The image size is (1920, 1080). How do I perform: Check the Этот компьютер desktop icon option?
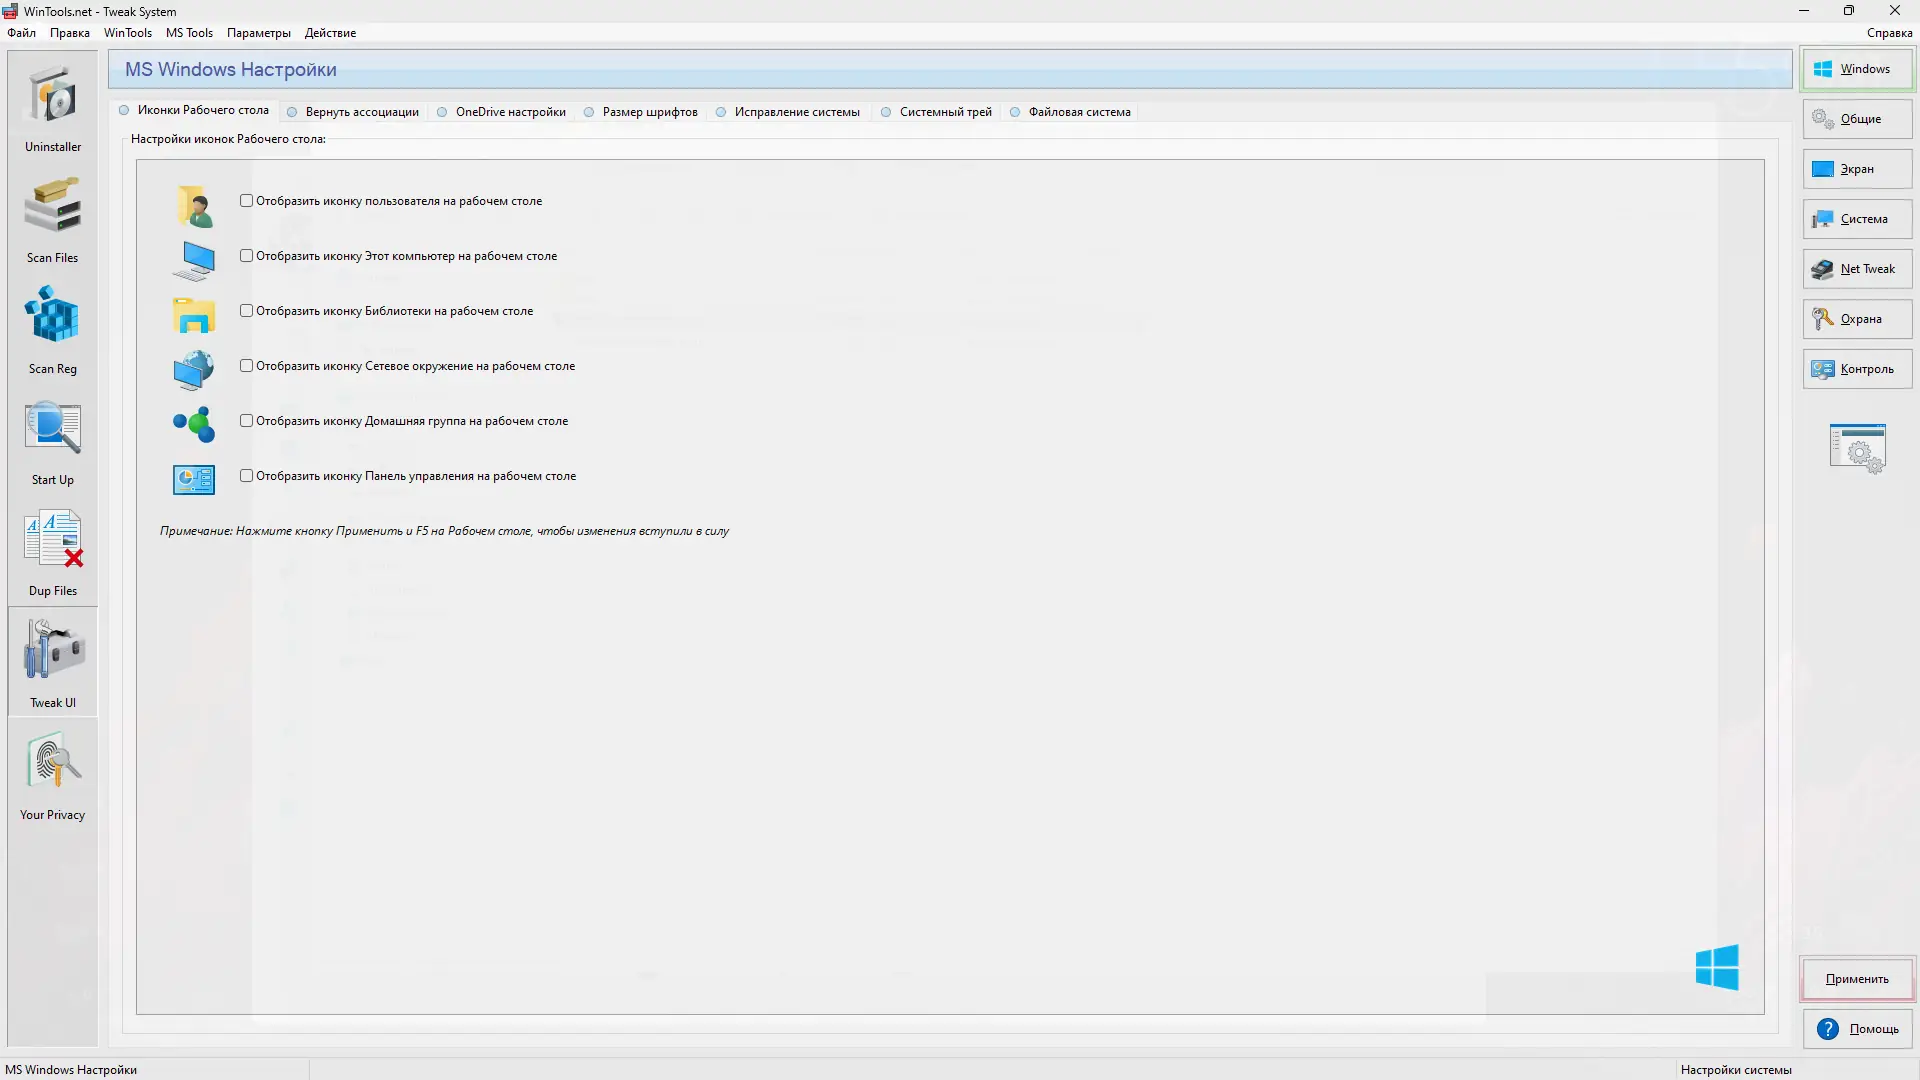point(246,256)
